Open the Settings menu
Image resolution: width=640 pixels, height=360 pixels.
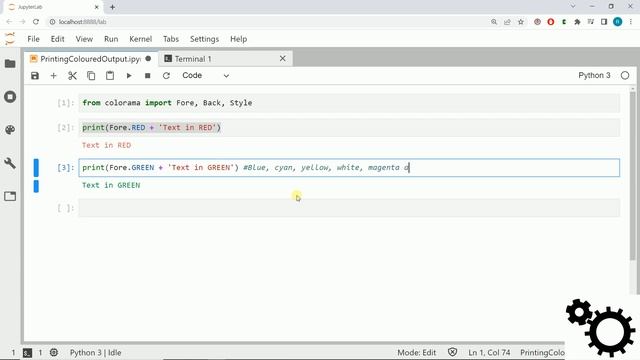pos(204,39)
